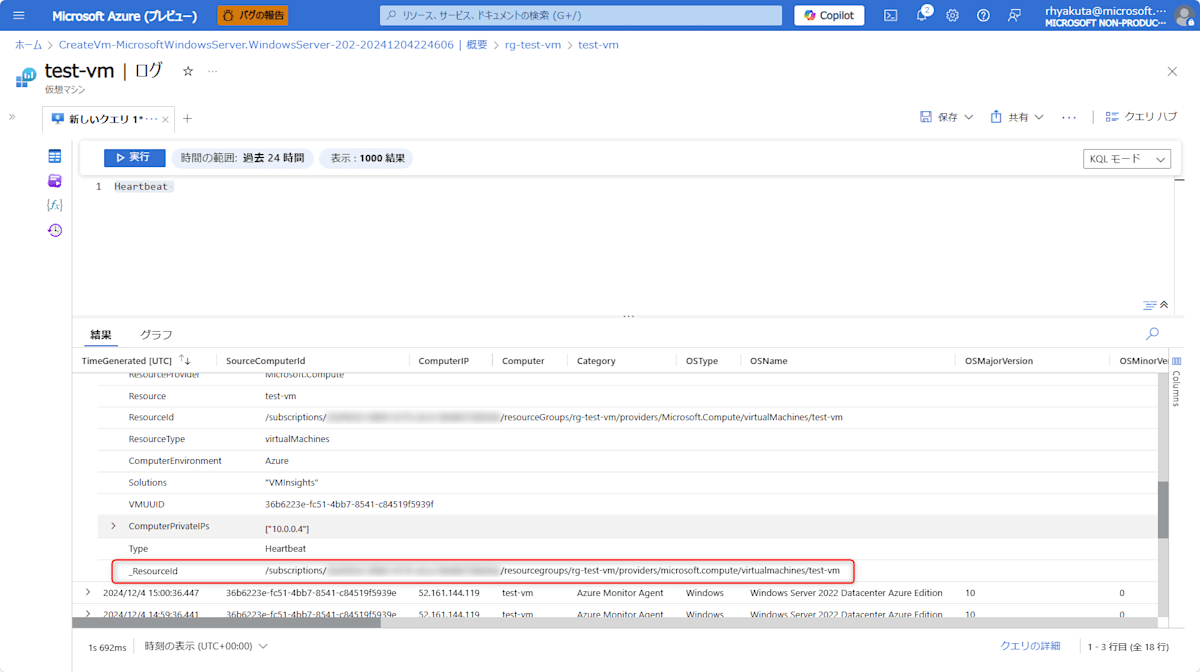This screenshot has height=672, width=1200.
Task: Expand the 14:59:36.441 result row
Action: (88, 614)
